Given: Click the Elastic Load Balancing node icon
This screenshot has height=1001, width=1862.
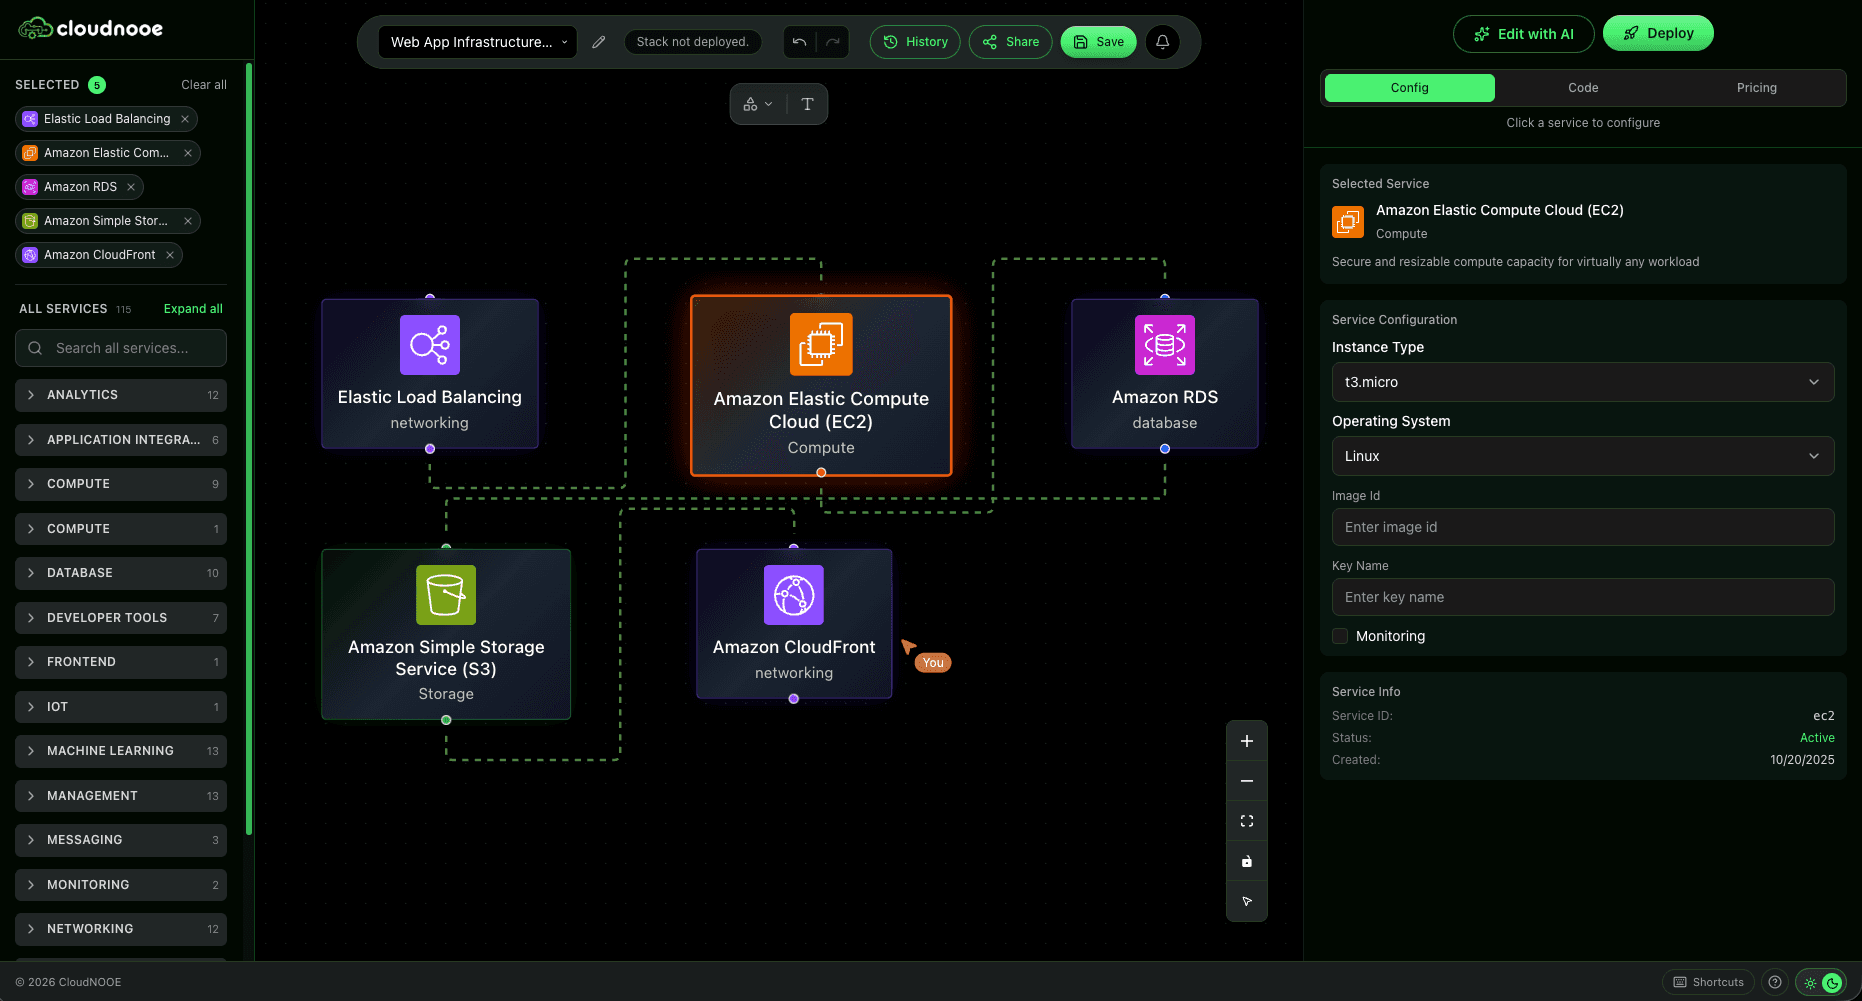Looking at the screenshot, I should point(430,345).
